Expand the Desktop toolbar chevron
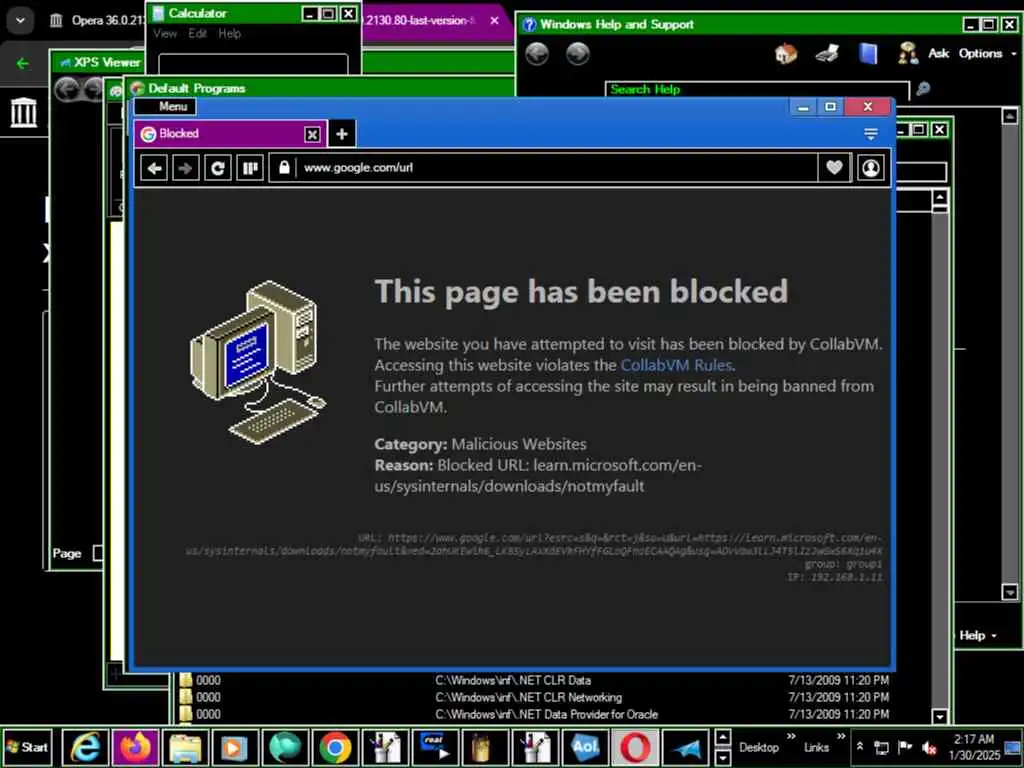 792,737
